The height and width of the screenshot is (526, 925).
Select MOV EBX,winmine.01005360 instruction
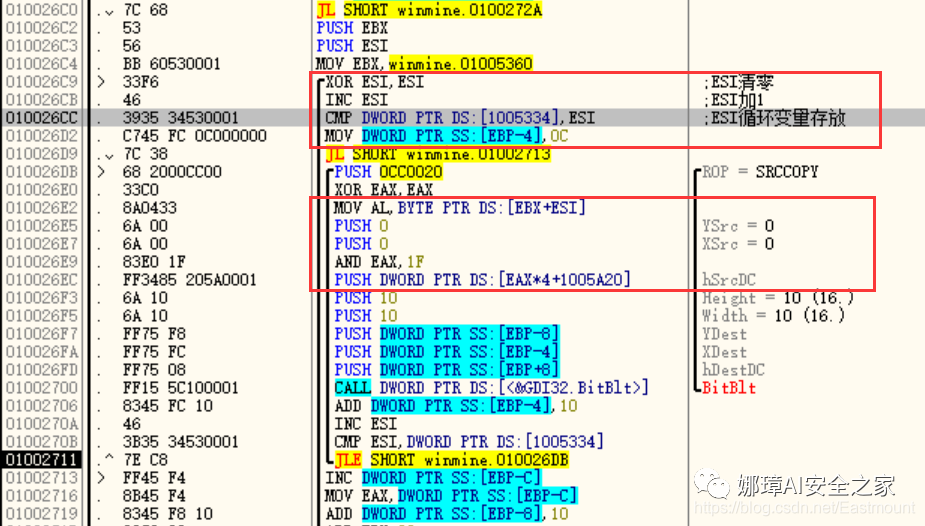pos(424,64)
